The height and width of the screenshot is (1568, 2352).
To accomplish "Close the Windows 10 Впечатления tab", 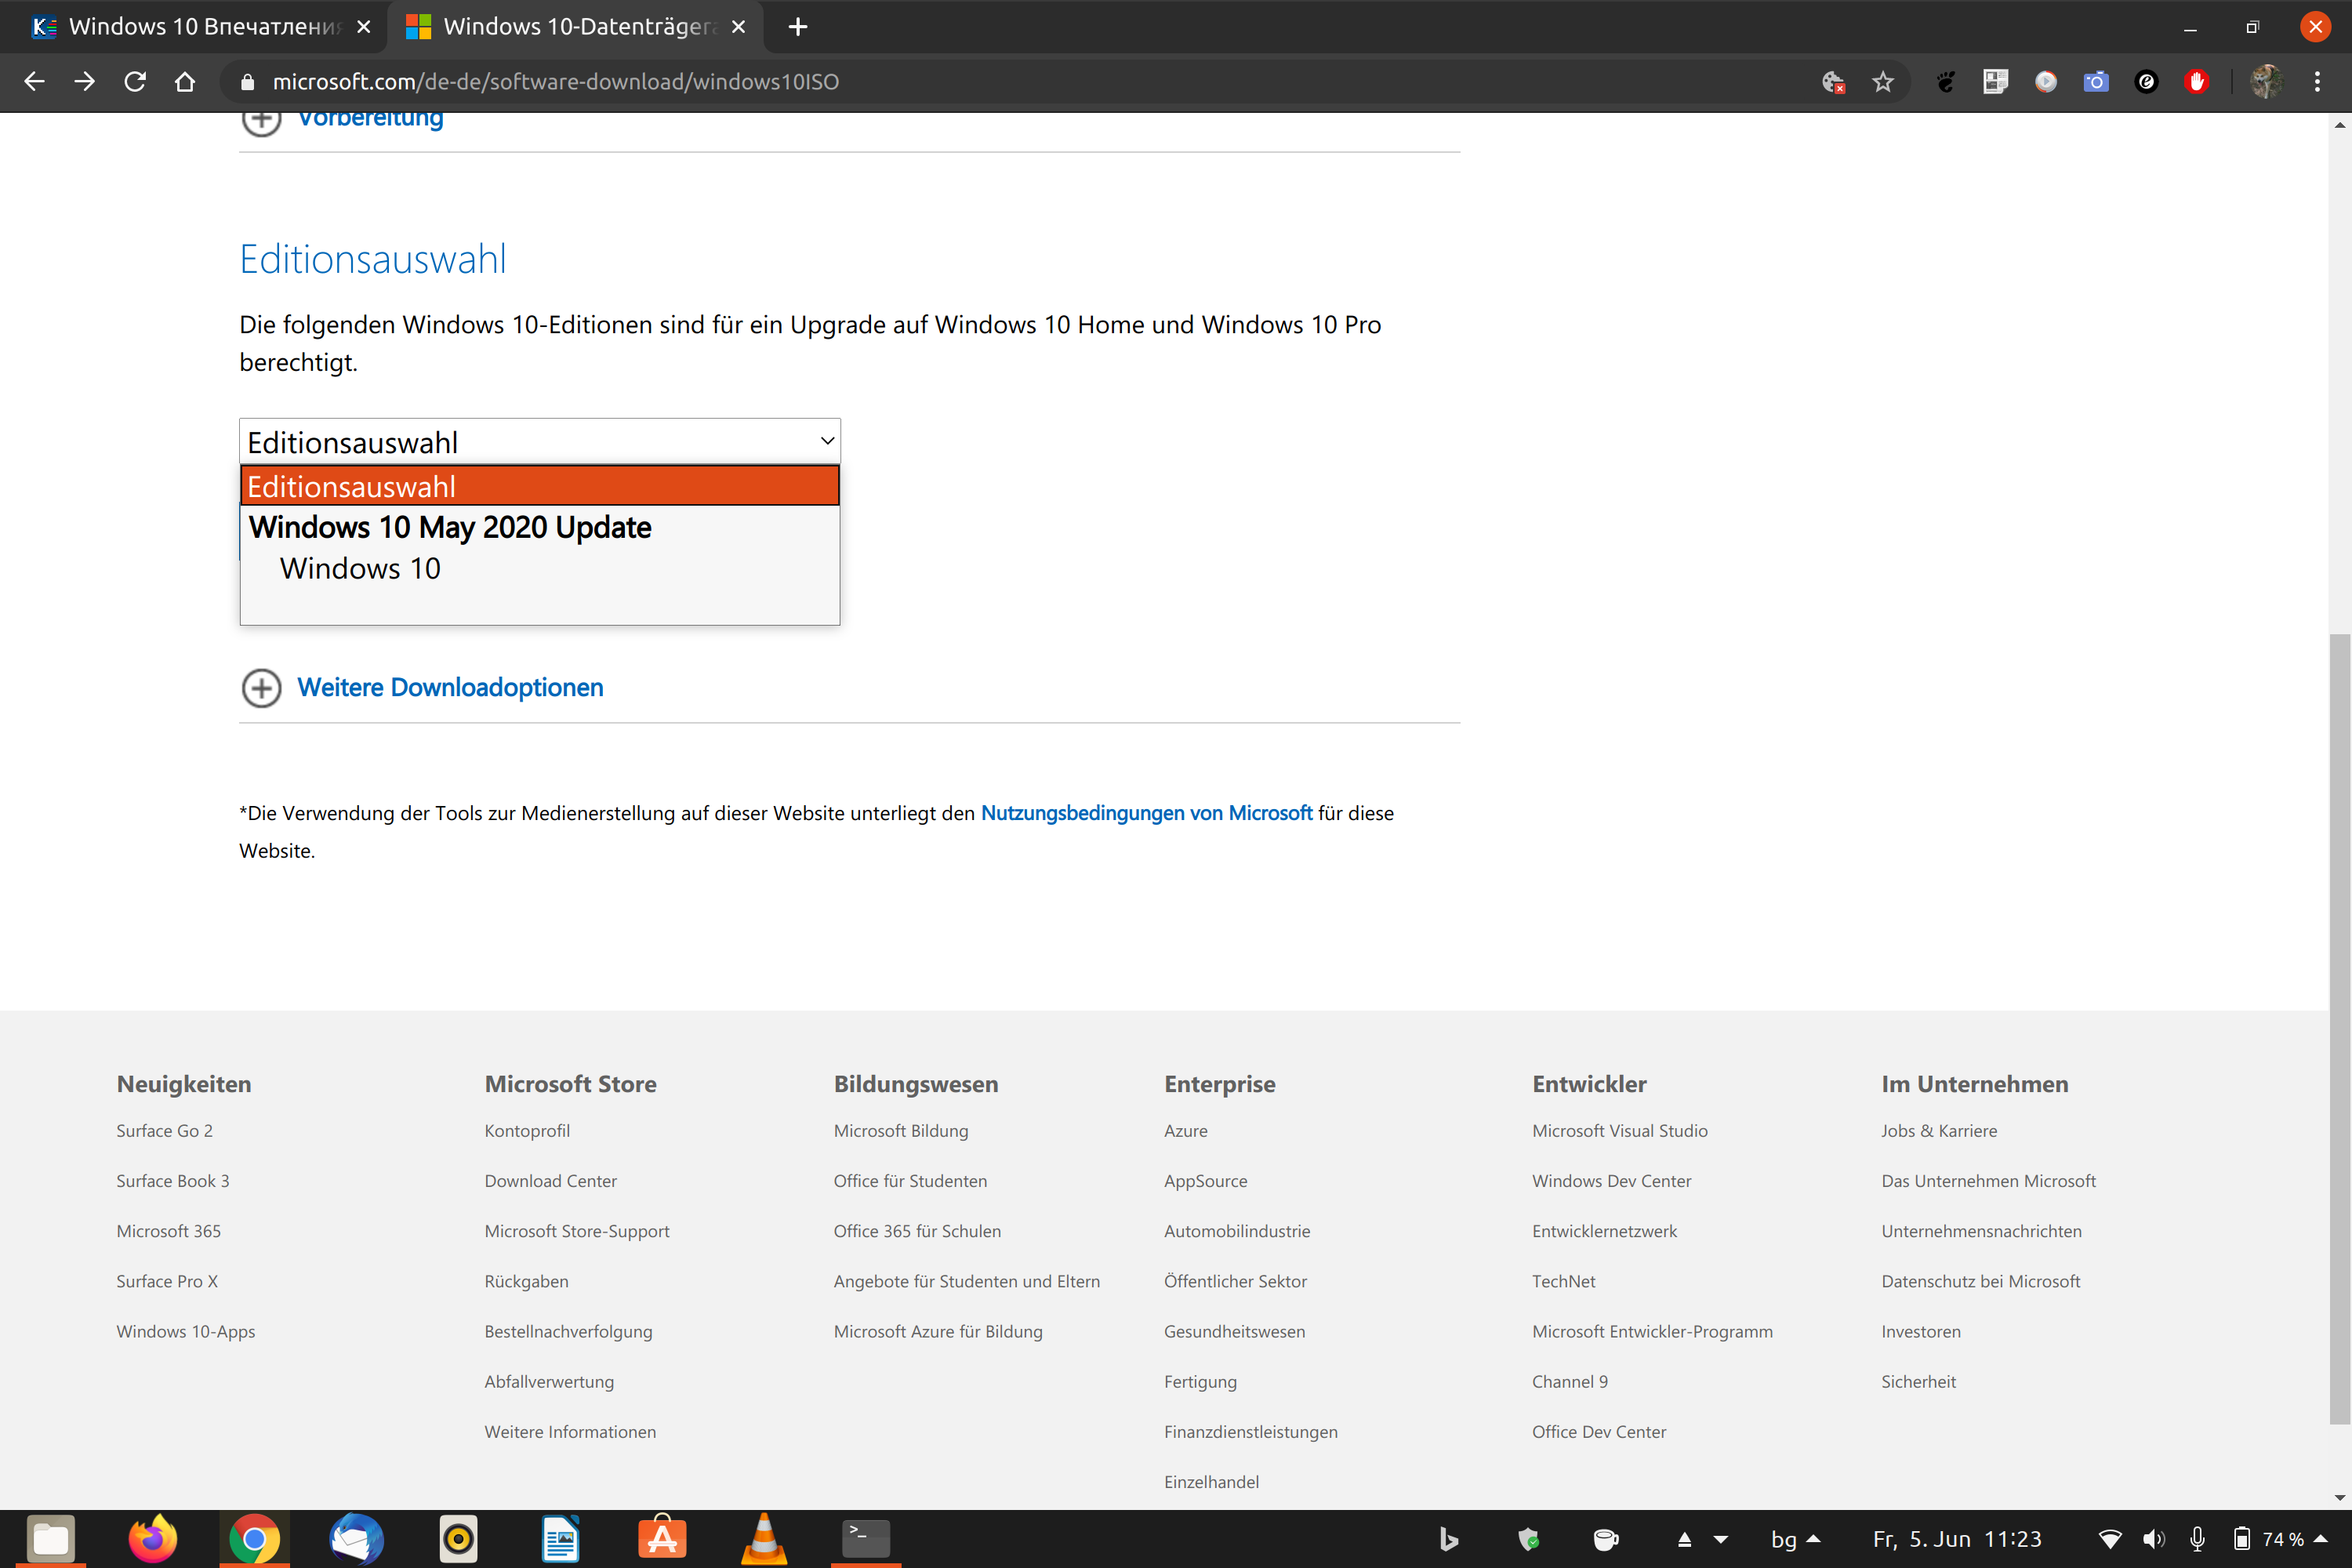I will (364, 27).
